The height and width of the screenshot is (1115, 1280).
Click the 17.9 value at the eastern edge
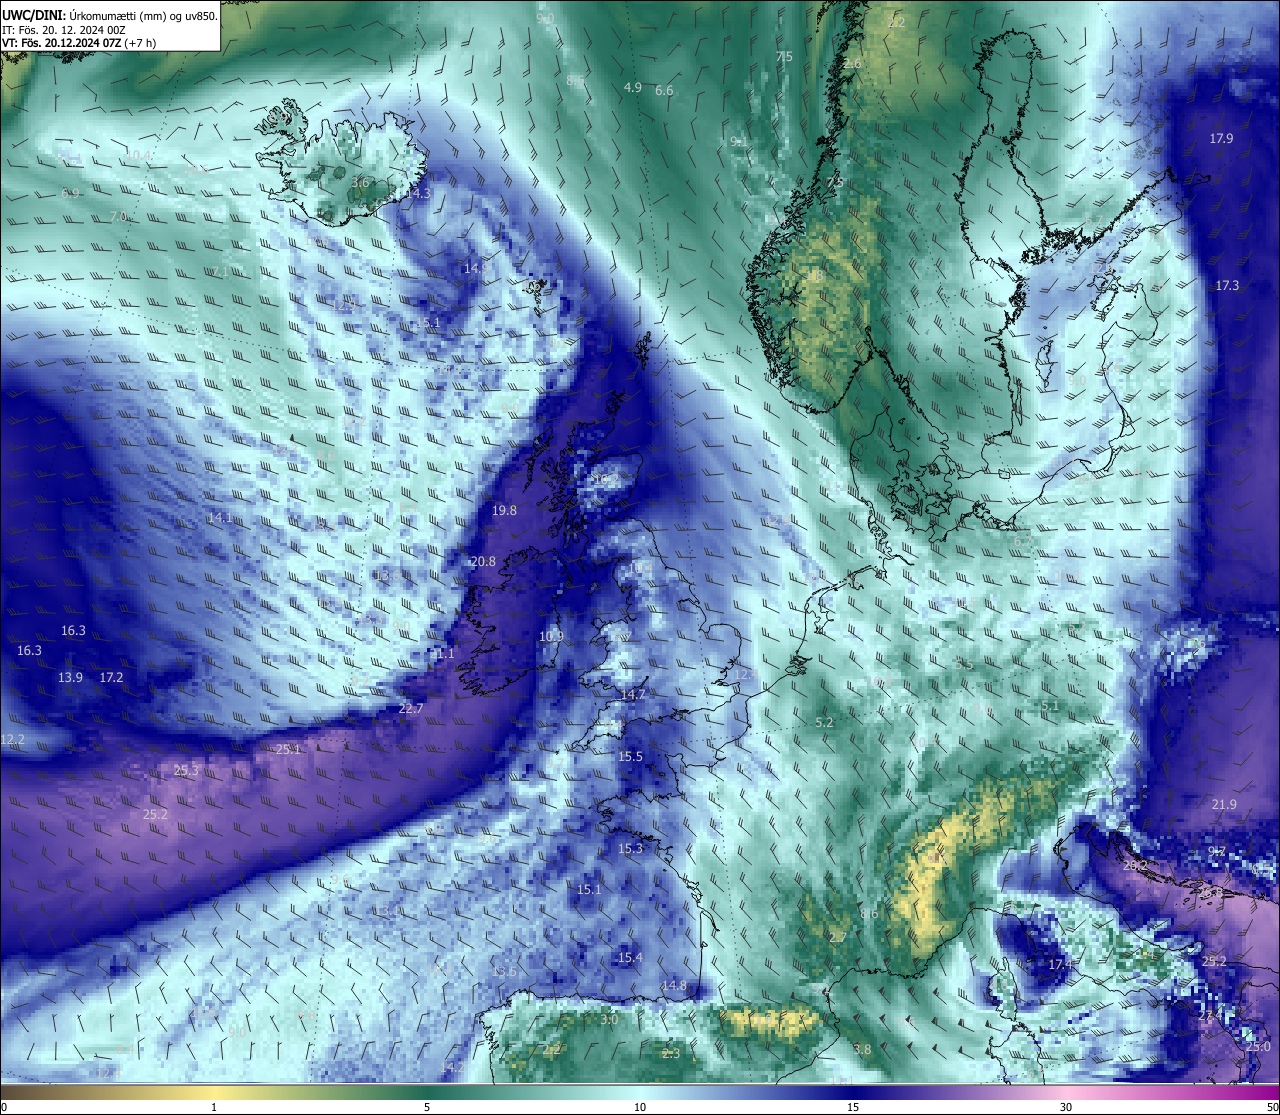tap(1221, 139)
